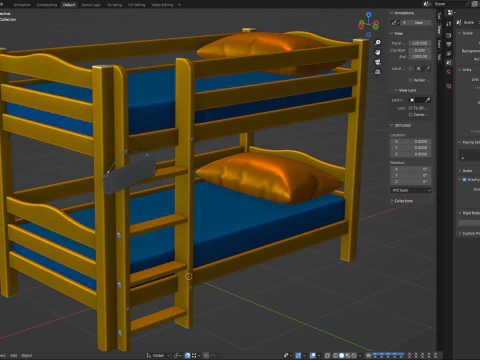Open the Scene properties tab icon
This screenshot has width=480, height=360.
449,62
